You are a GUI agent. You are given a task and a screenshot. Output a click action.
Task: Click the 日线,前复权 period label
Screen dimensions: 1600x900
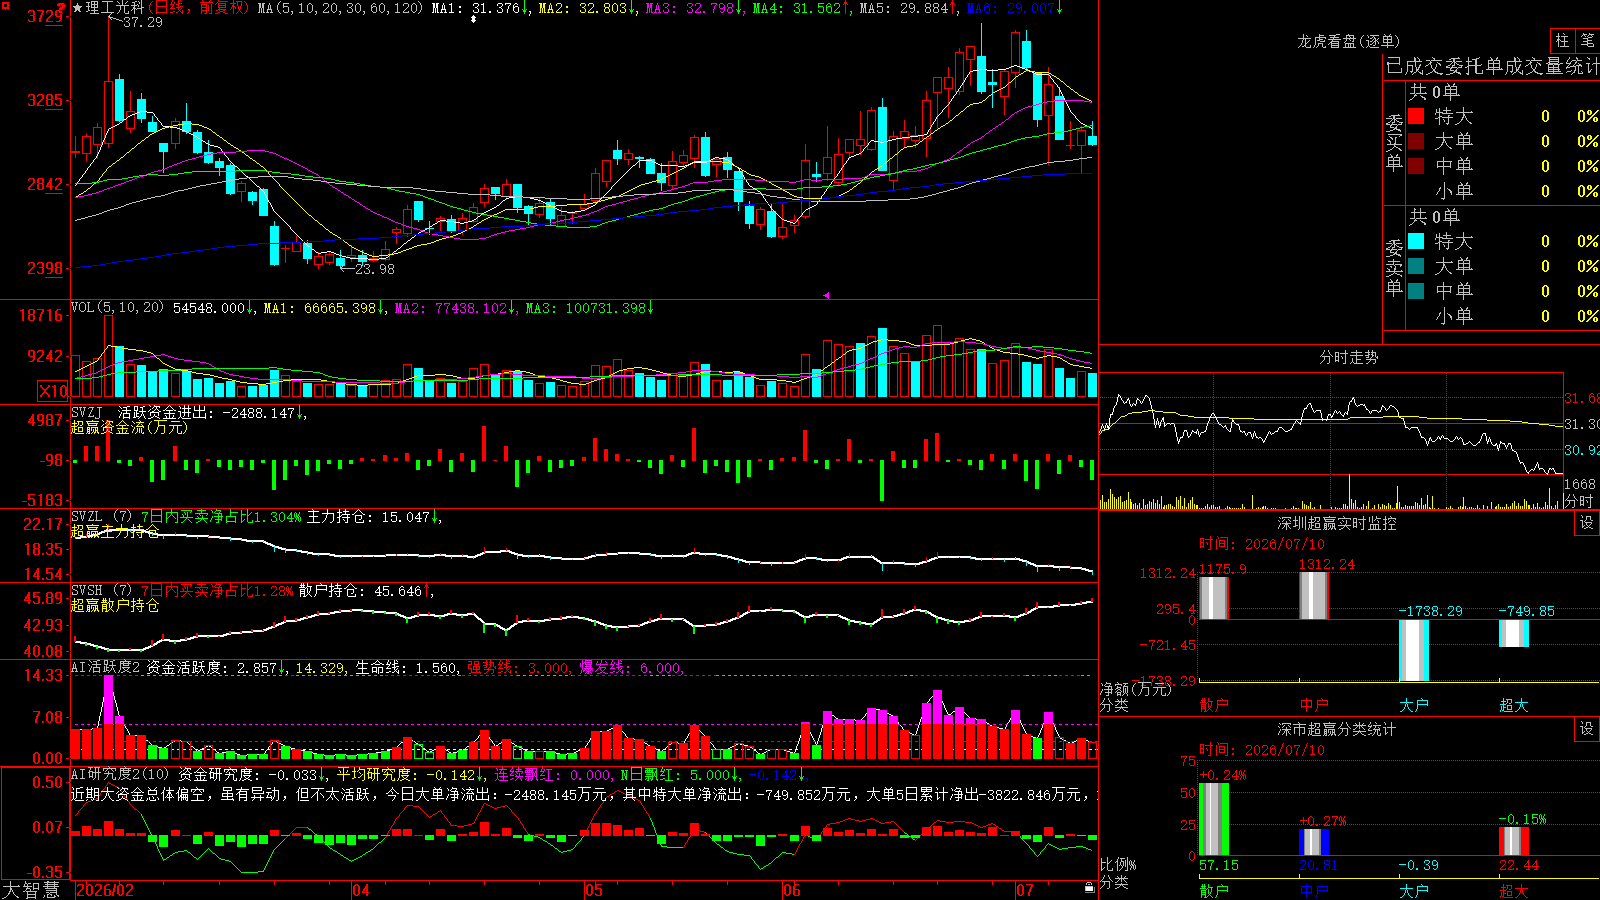click(x=199, y=8)
